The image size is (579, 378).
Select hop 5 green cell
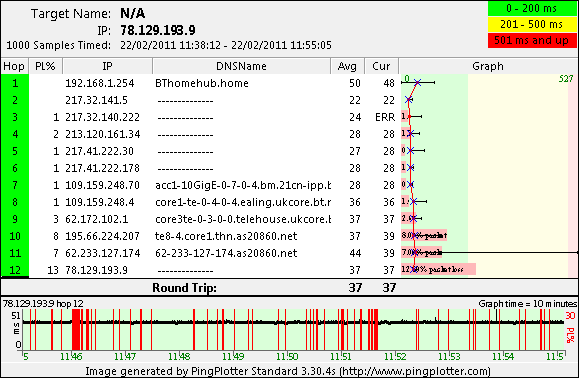click(x=15, y=151)
